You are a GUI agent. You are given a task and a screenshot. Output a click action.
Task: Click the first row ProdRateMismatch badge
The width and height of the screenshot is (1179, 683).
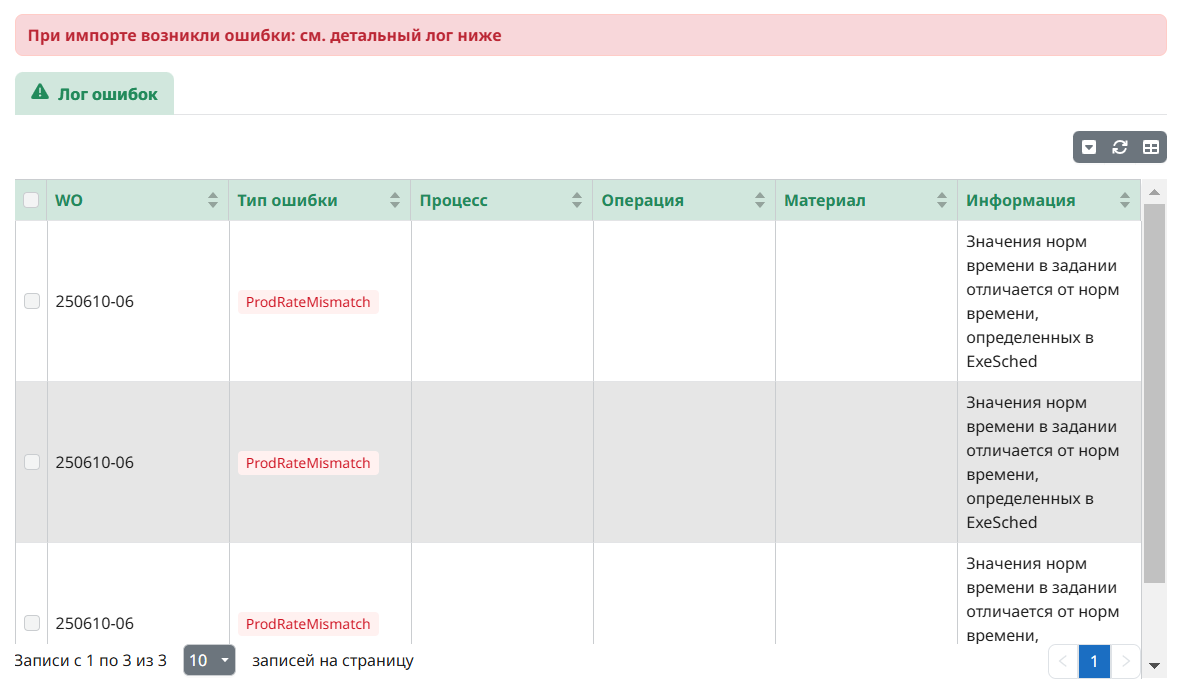(308, 302)
